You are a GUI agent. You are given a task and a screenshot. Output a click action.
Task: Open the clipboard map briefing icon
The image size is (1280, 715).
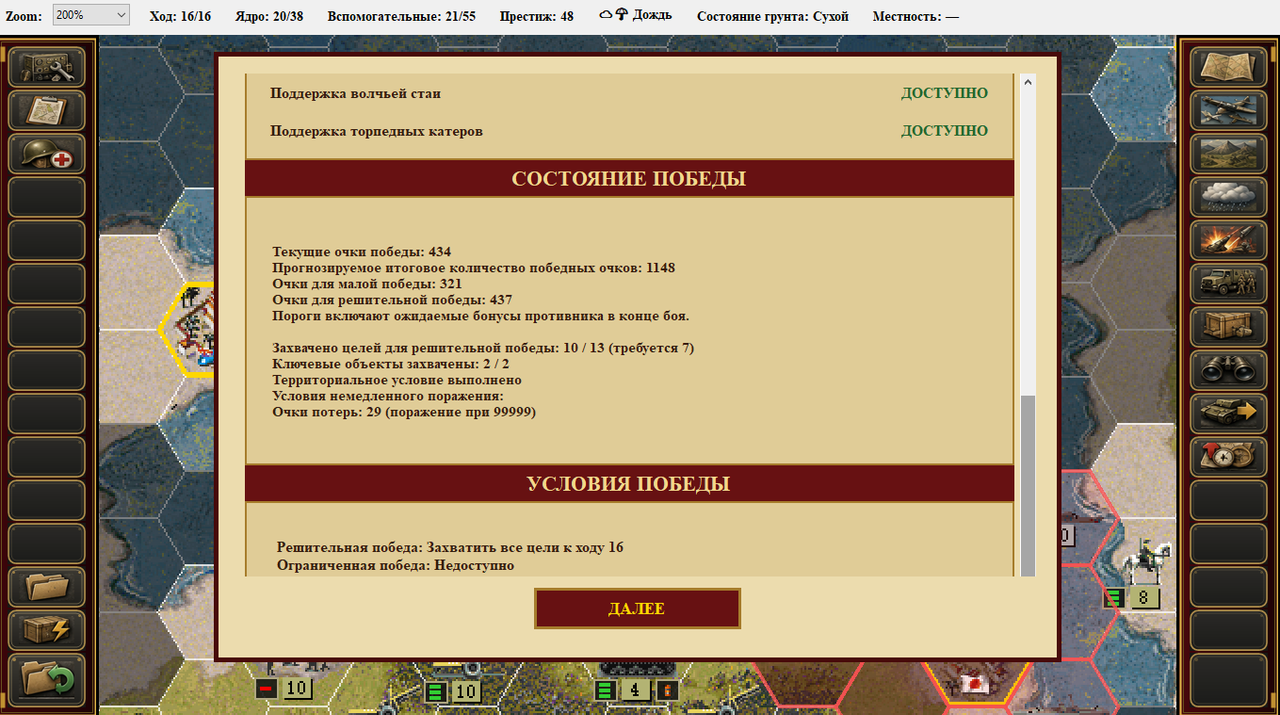tap(47, 110)
